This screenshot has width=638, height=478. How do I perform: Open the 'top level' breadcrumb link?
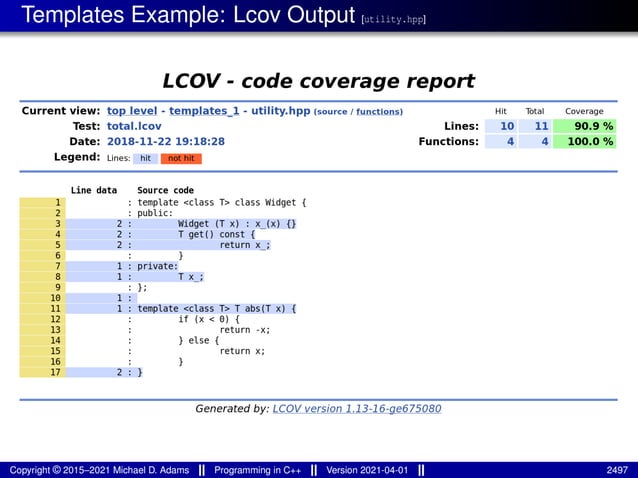coord(132,111)
